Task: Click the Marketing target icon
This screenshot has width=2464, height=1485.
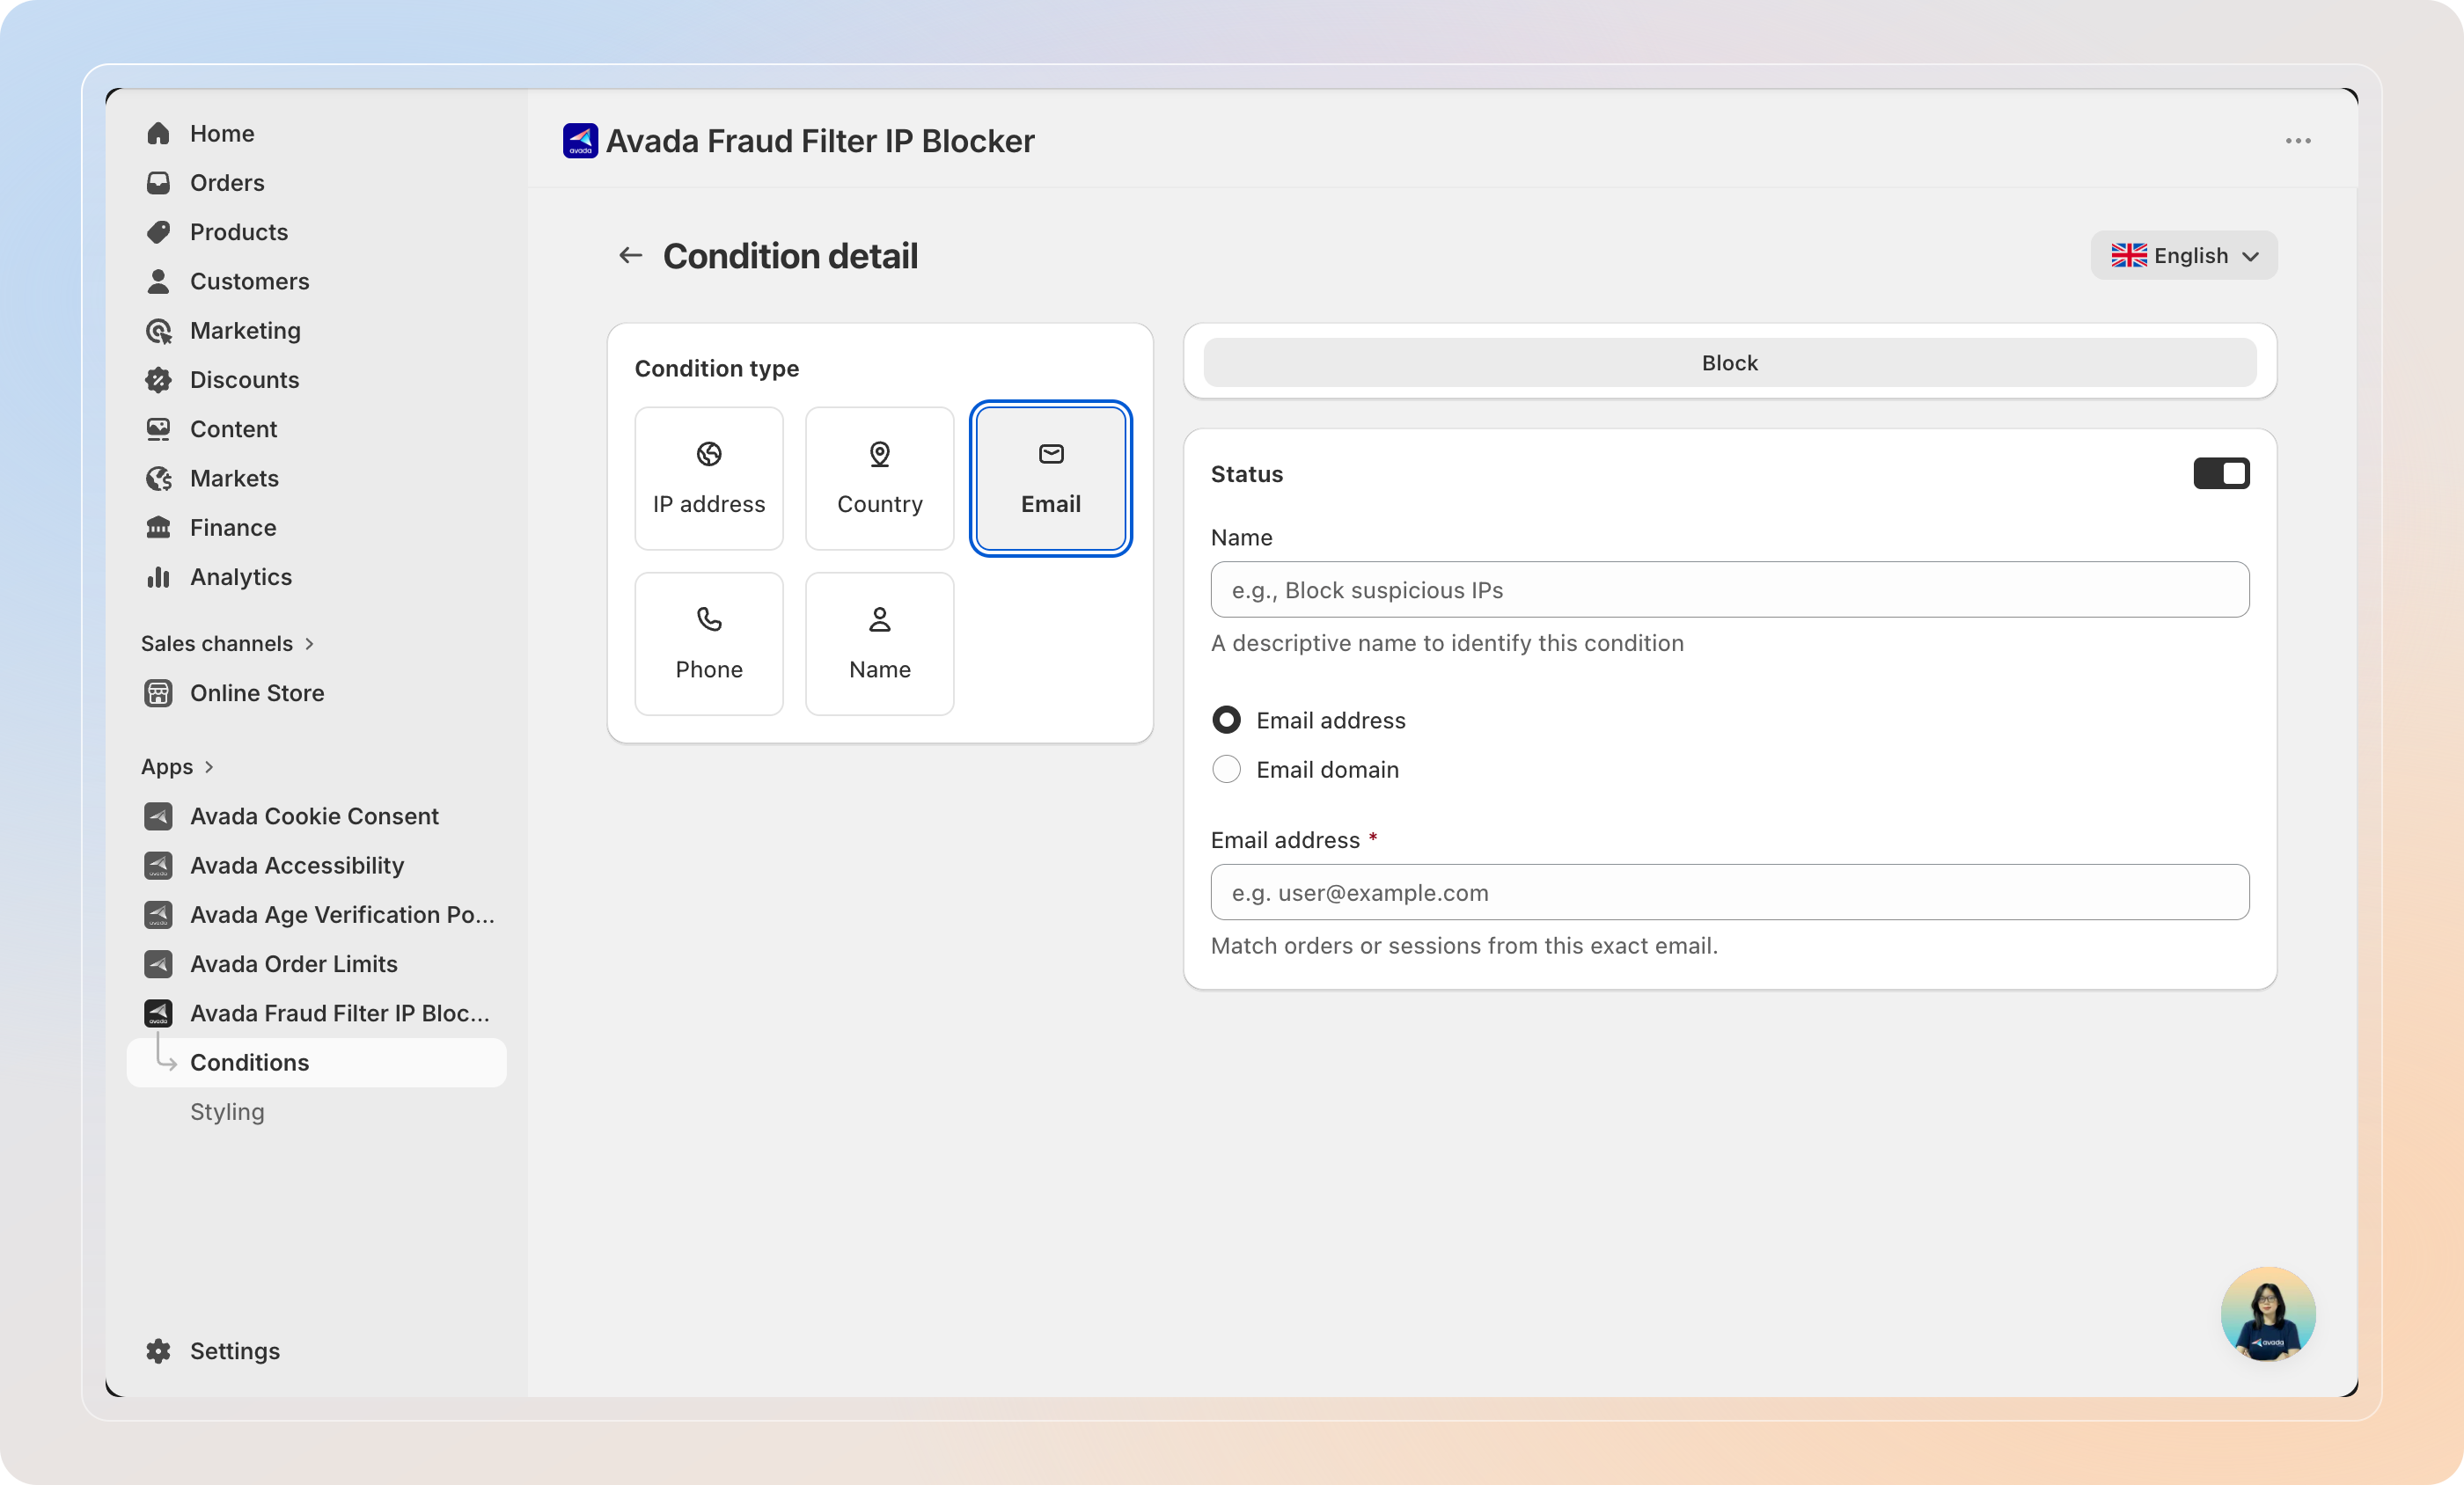Action: pyautogui.click(x=158, y=331)
